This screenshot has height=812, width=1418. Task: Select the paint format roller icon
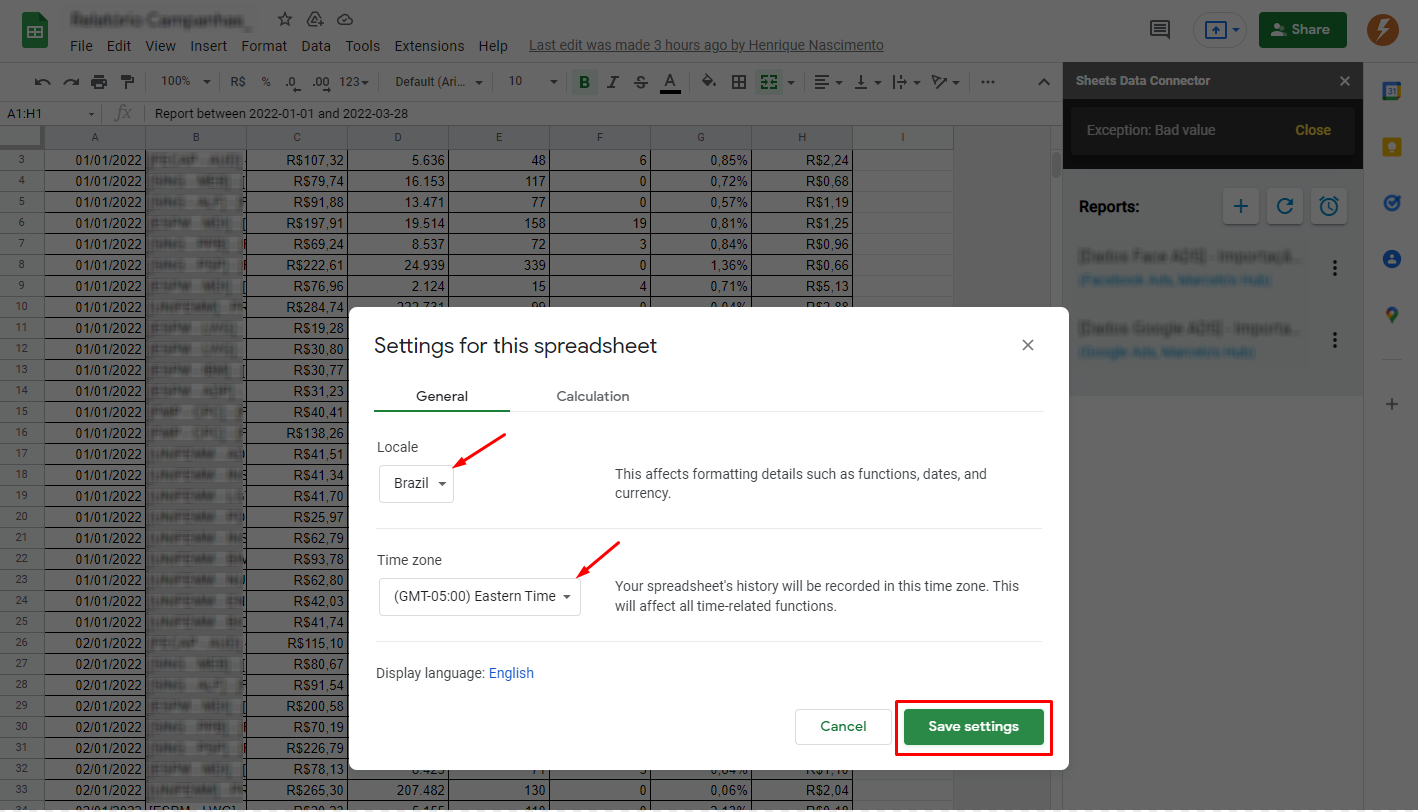pyautogui.click(x=127, y=82)
